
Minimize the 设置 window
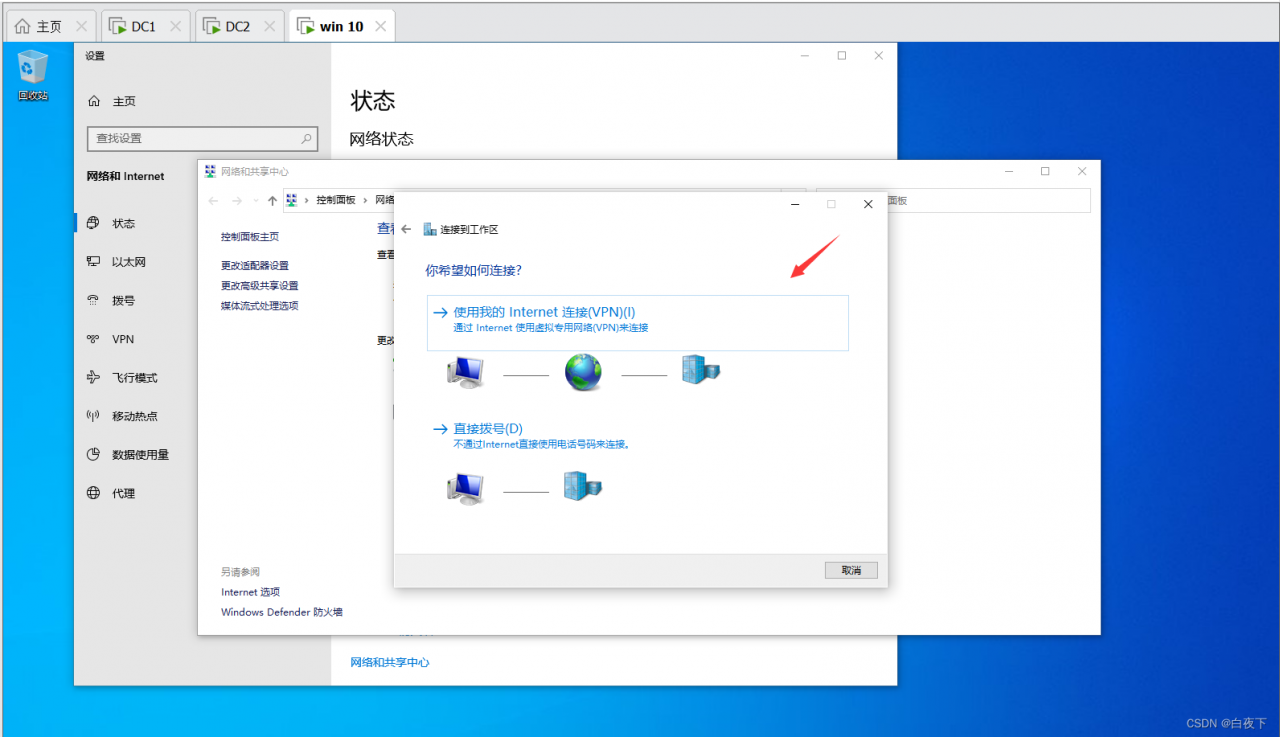(805, 56)
